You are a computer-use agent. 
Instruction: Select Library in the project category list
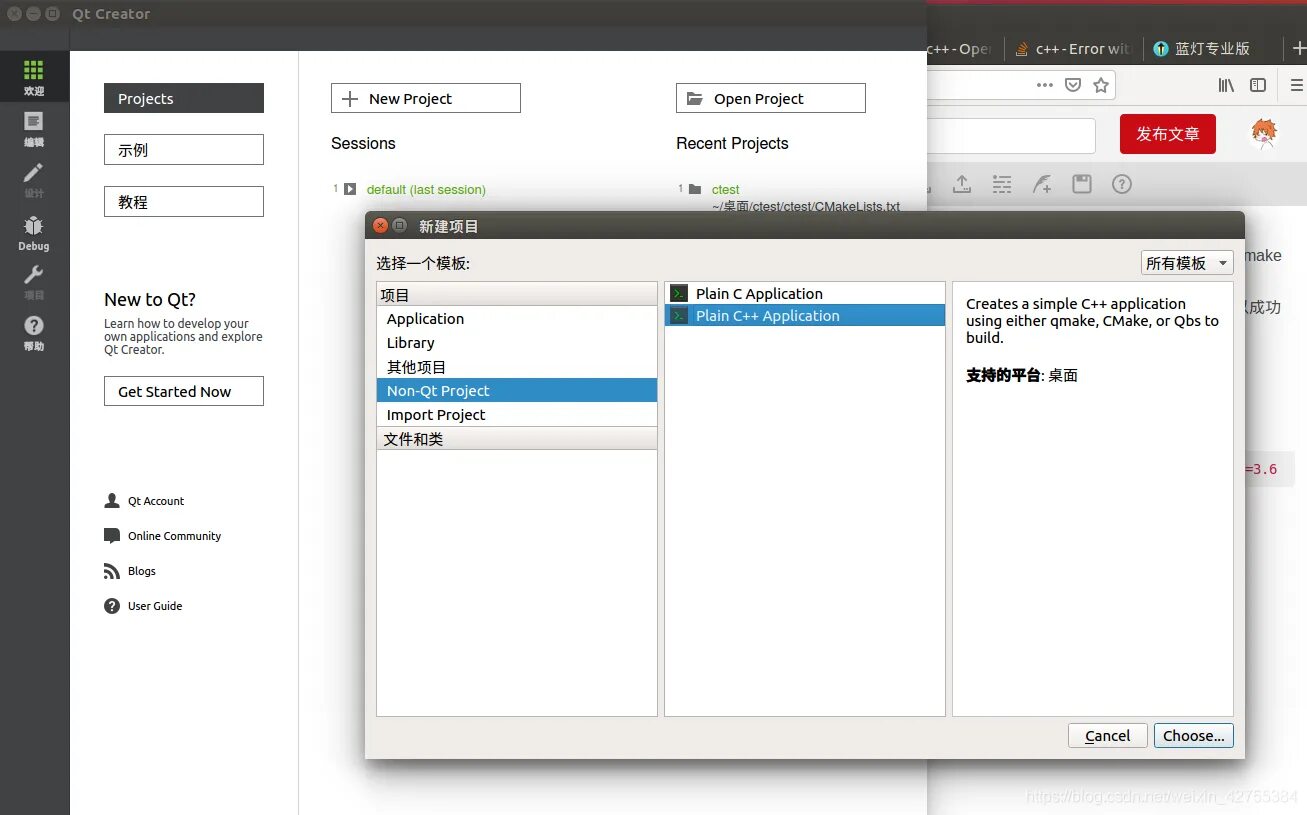[x=517, y=343]
